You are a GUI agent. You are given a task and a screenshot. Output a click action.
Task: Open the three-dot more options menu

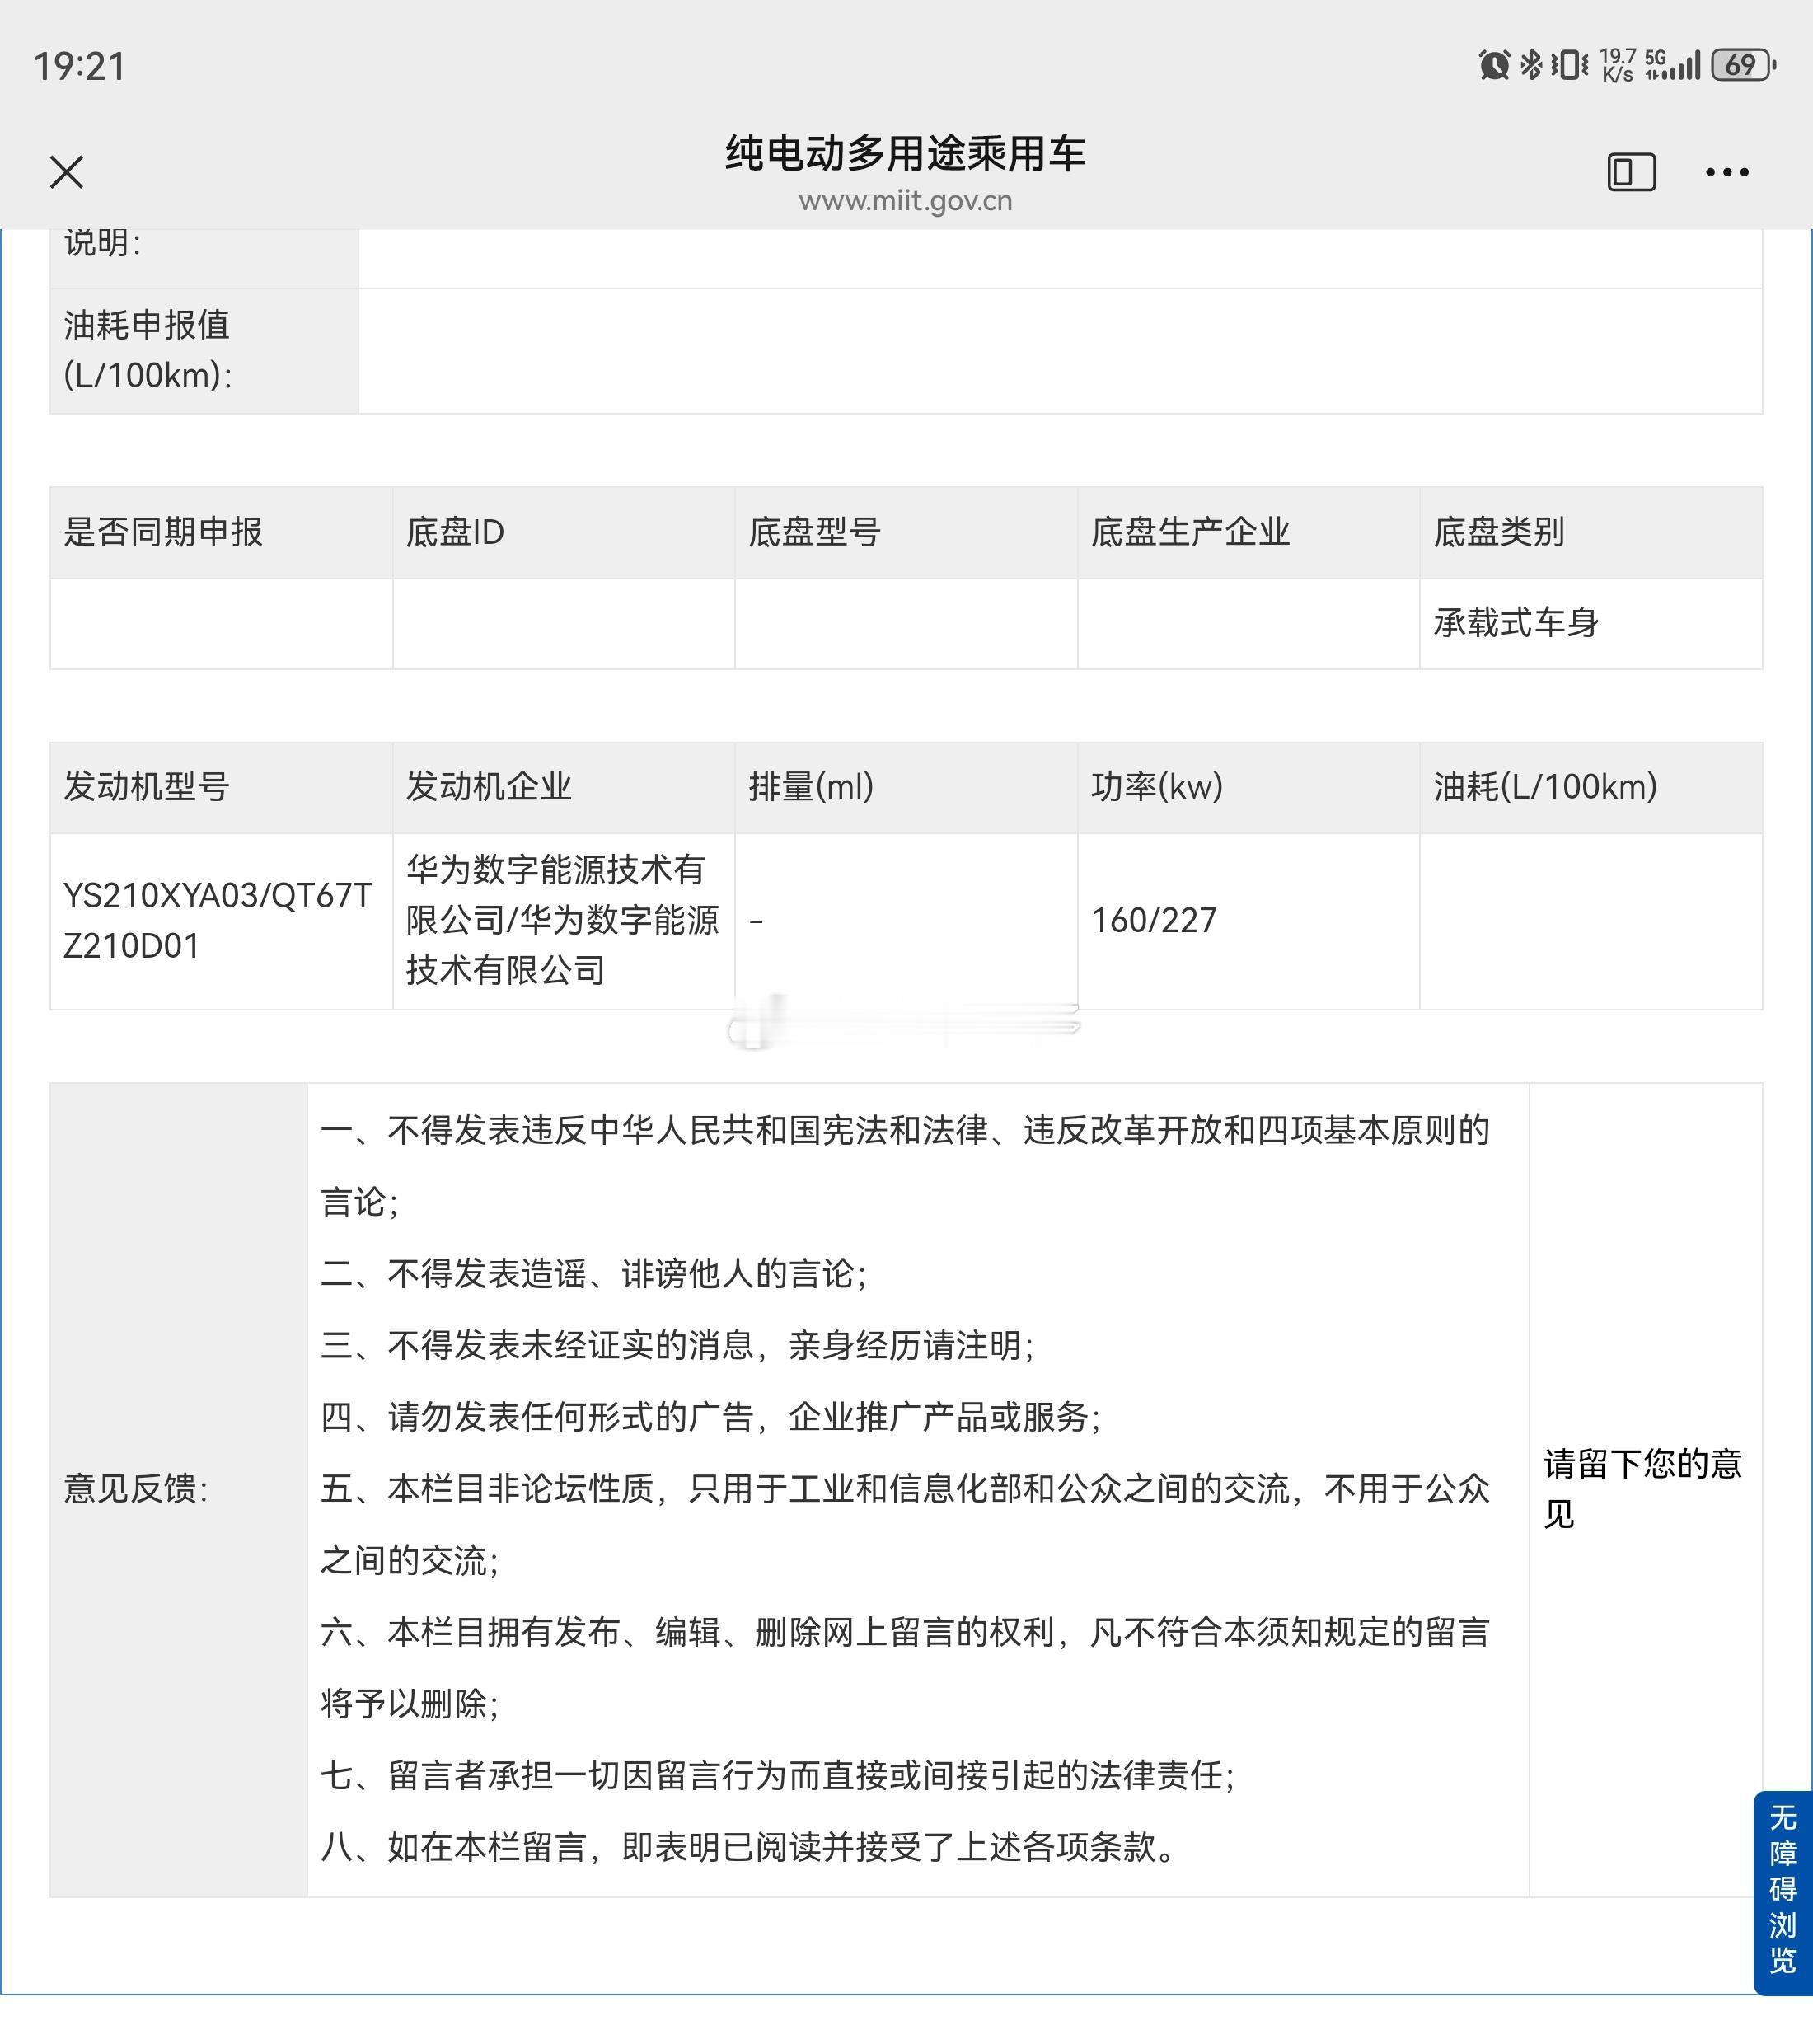tap(1727, 172)
